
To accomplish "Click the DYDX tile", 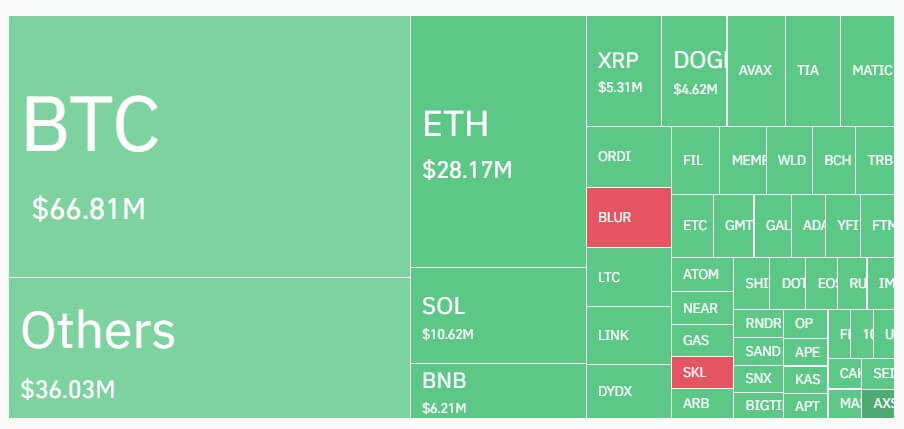I will point(628,390).
